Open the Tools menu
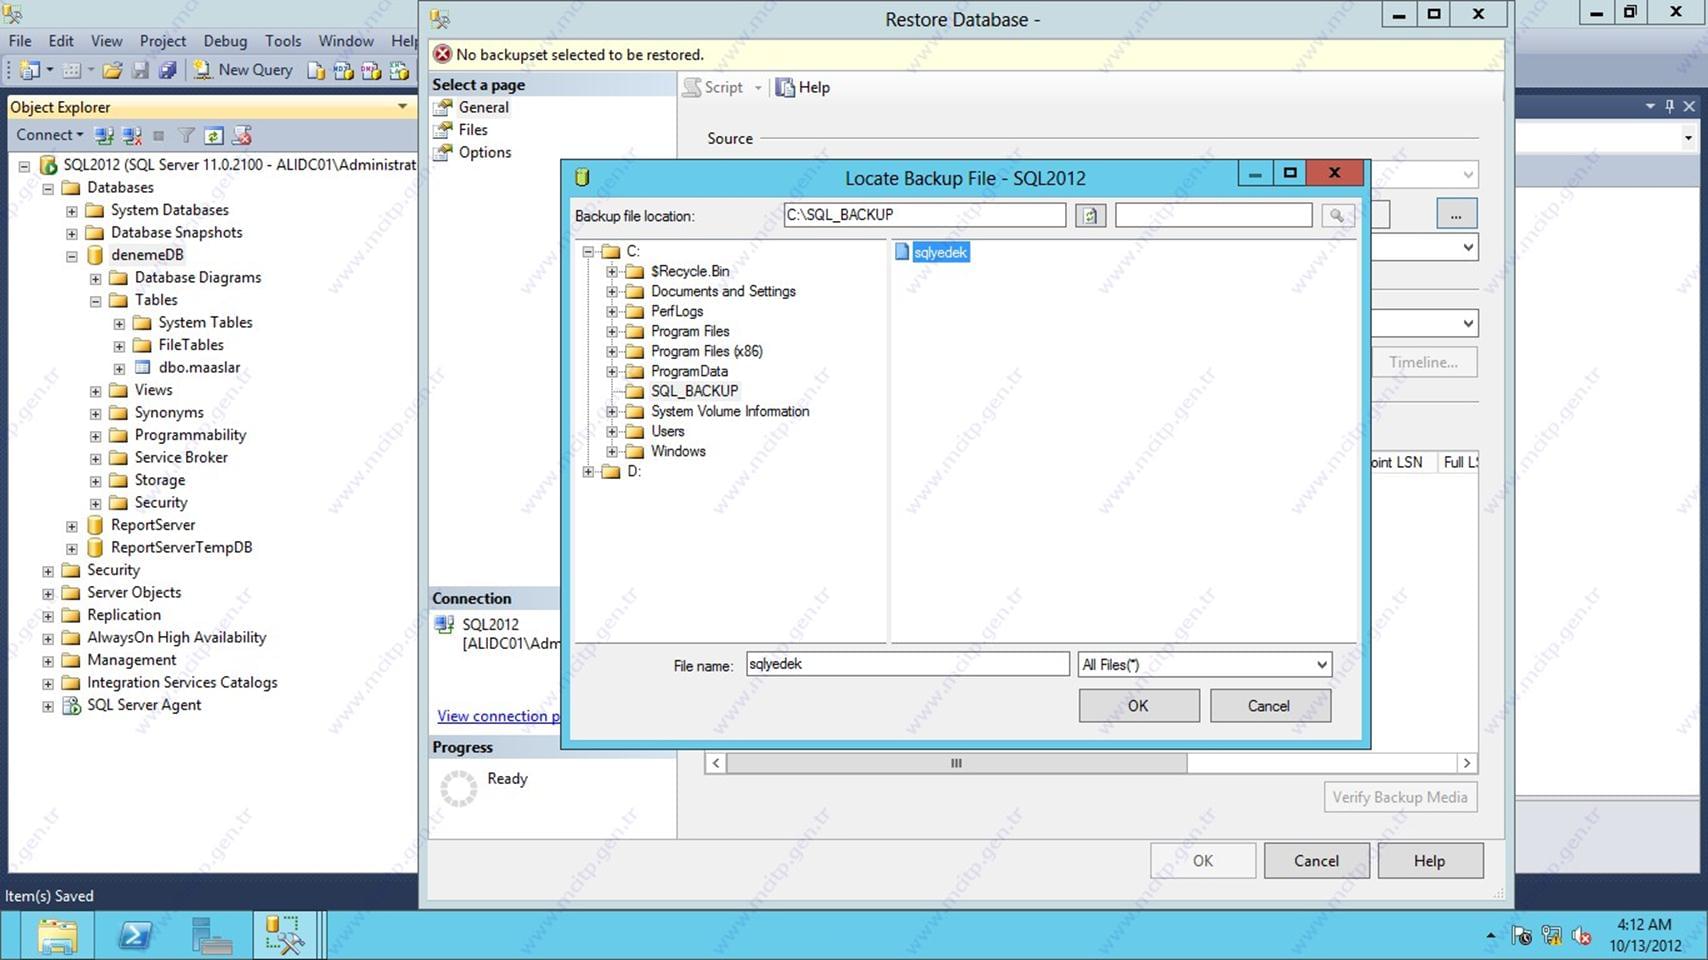Viewport: 1708px width, 960px height. [283, 41]
